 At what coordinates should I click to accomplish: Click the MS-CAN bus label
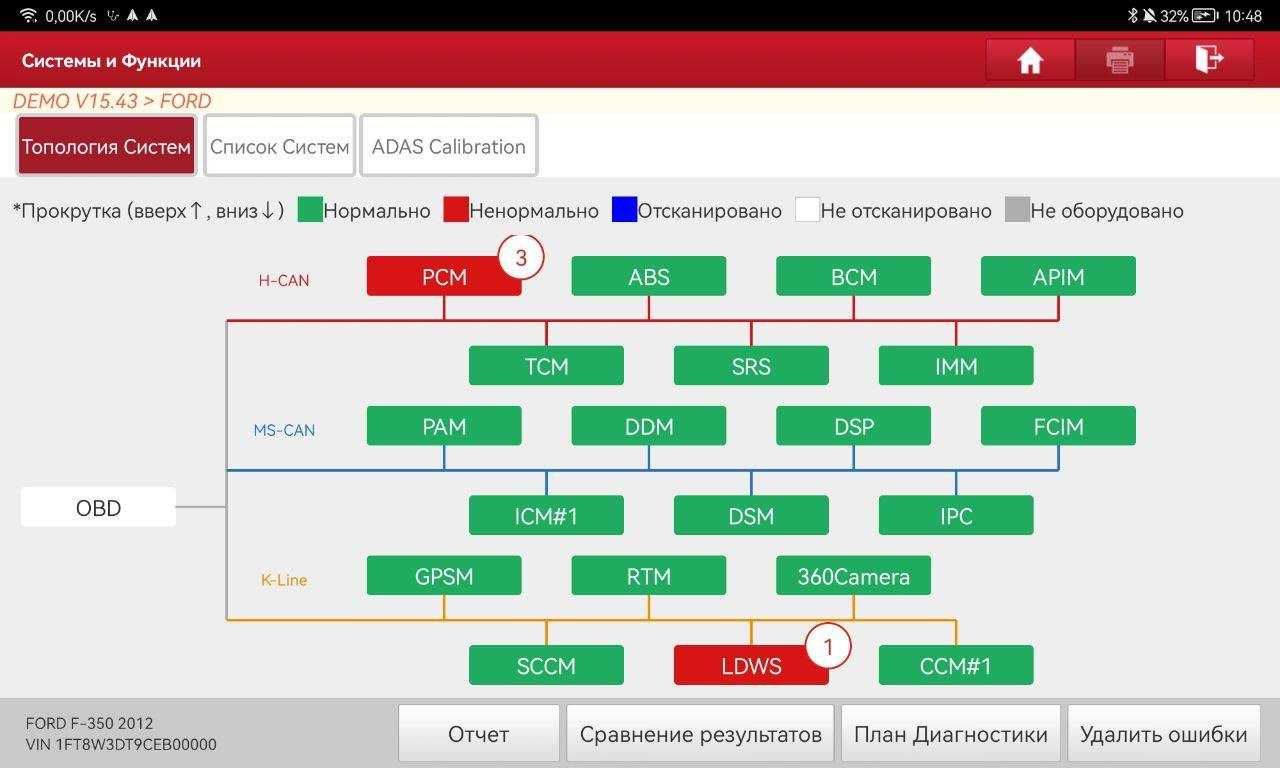click(284, 430)
